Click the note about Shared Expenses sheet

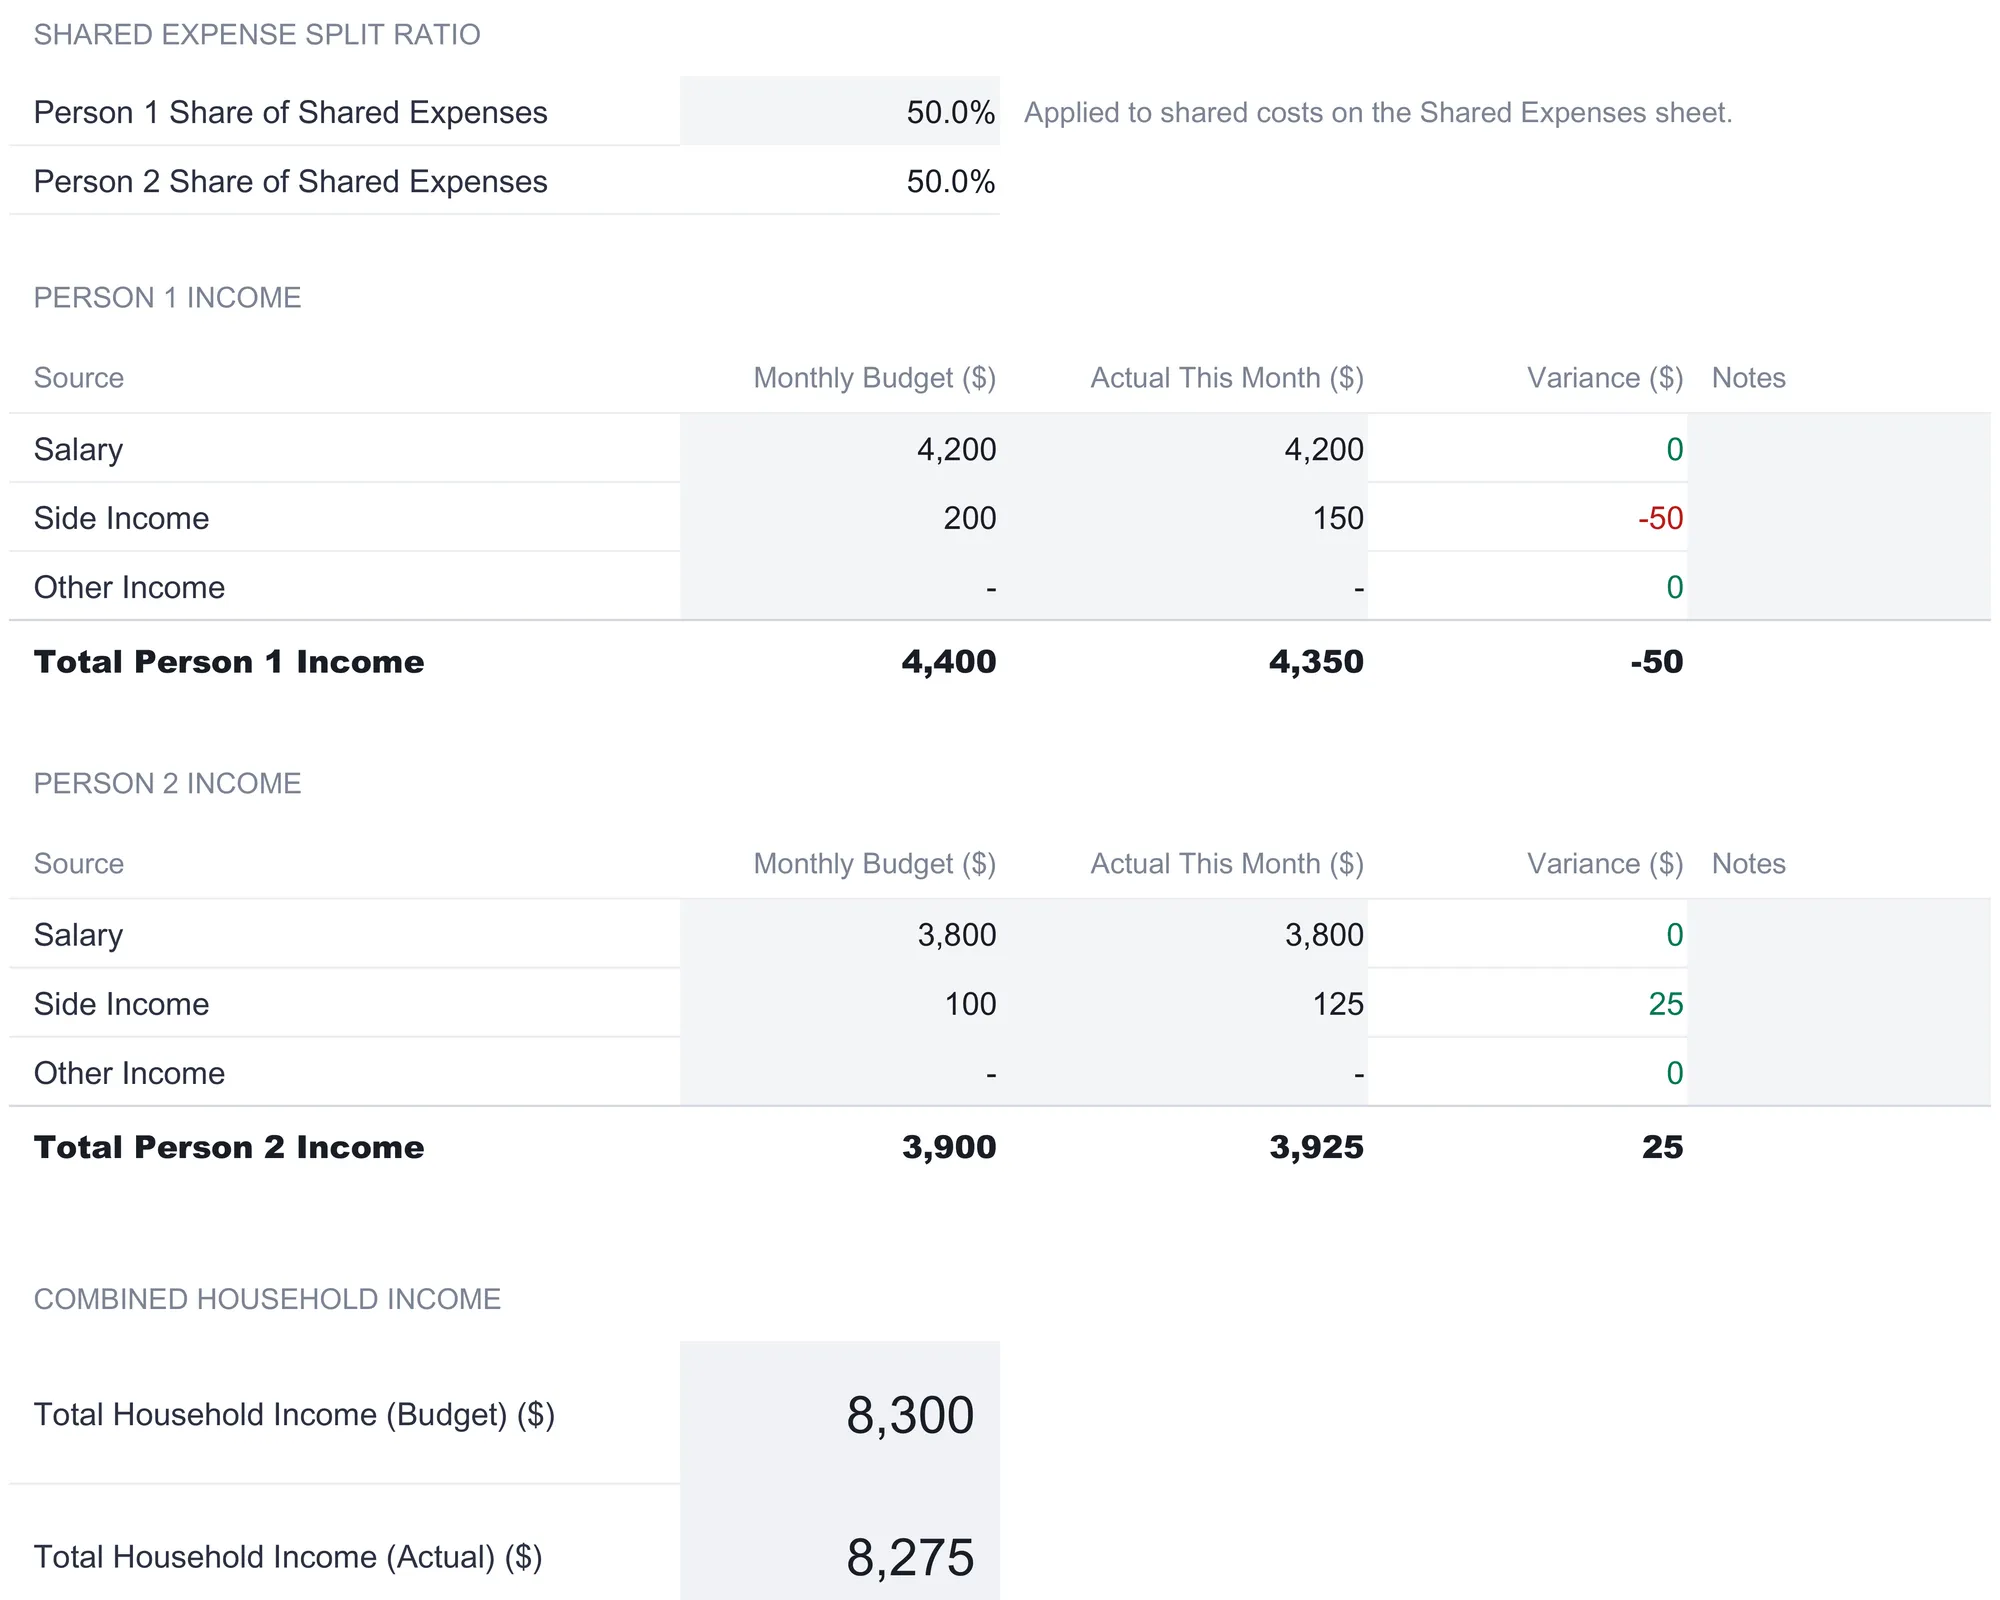pos(1378,112)
